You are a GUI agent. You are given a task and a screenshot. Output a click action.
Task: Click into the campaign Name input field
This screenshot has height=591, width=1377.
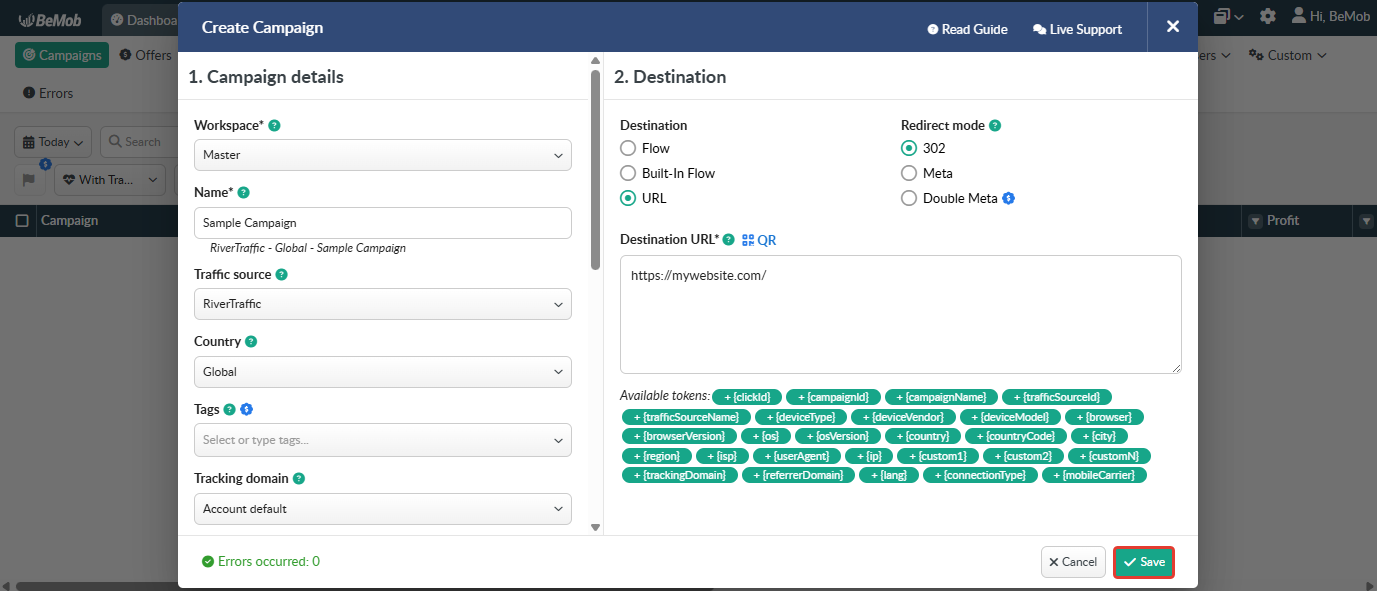382,223
